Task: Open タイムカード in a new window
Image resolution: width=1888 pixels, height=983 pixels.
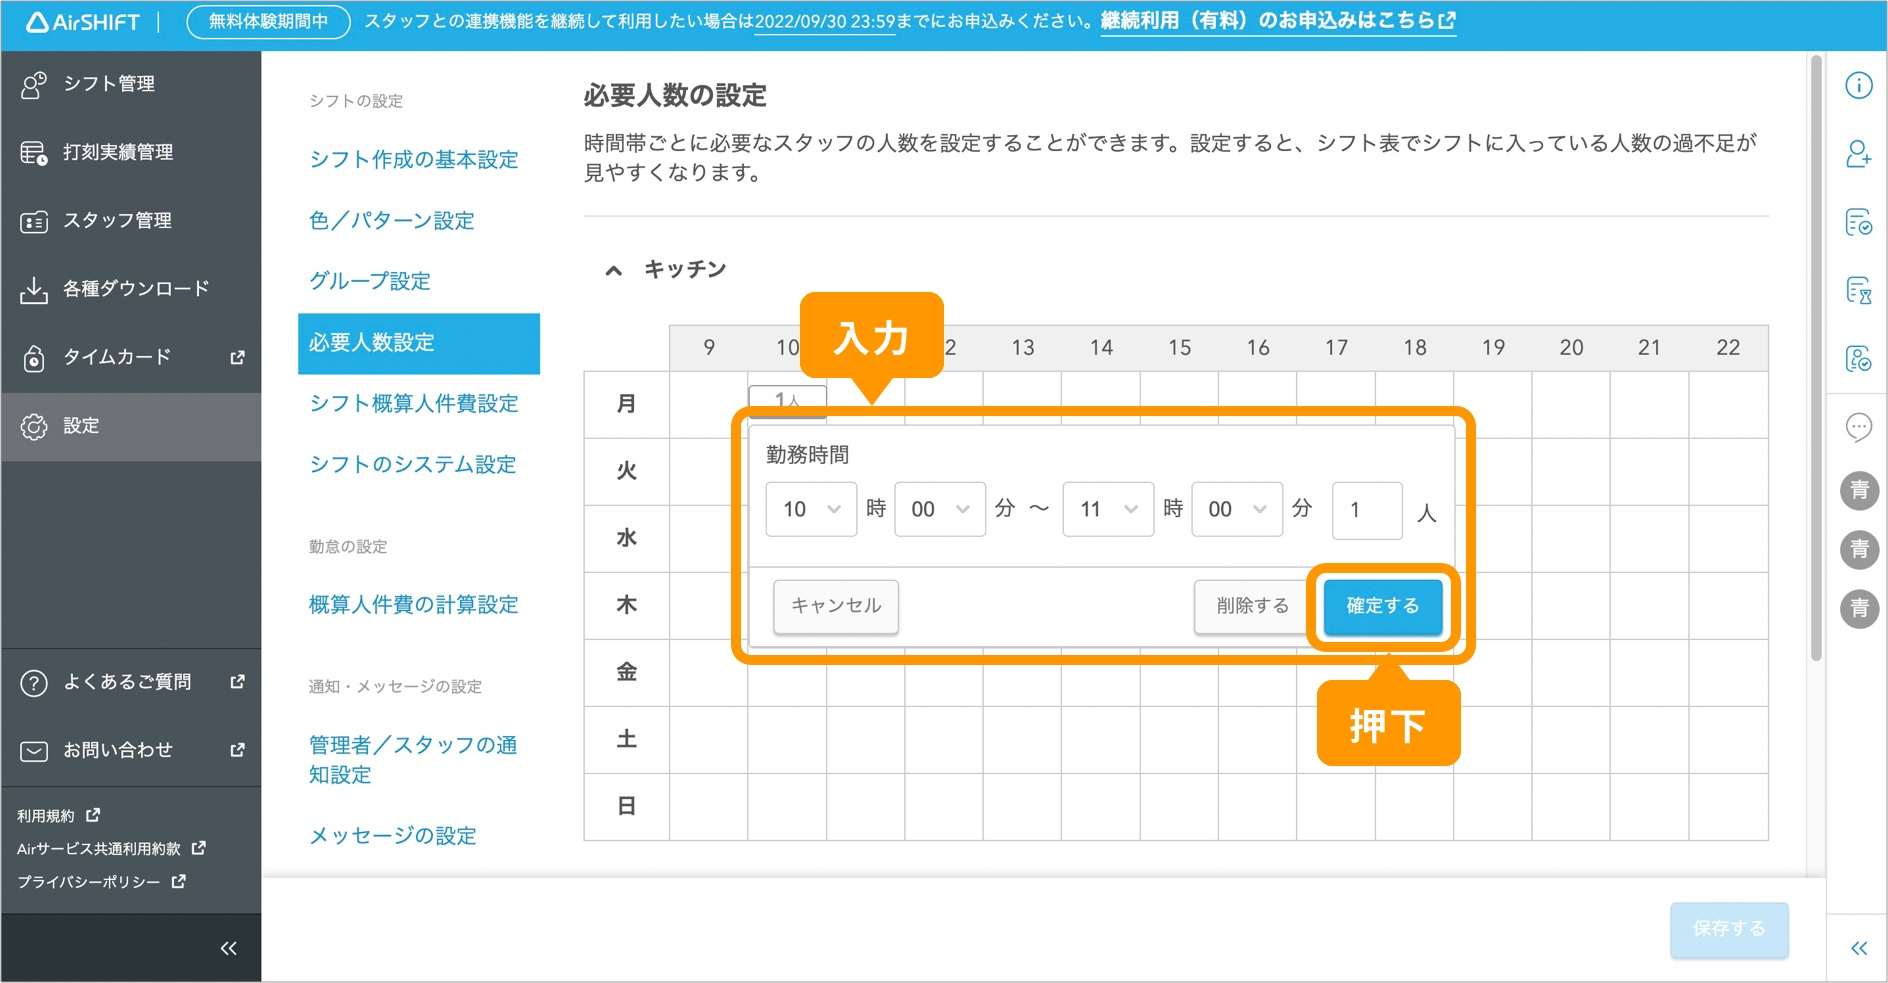Action: [110, 356]
